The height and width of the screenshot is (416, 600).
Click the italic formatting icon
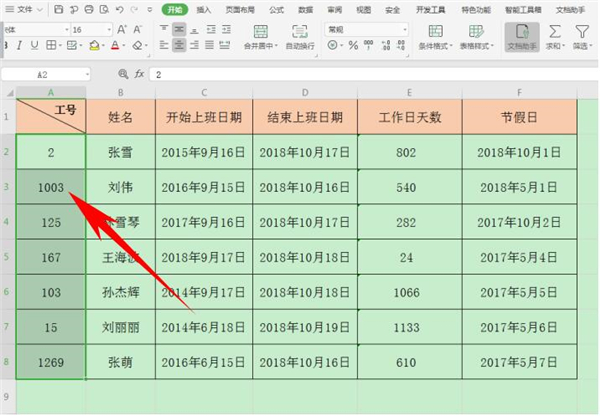pos(21,45)
